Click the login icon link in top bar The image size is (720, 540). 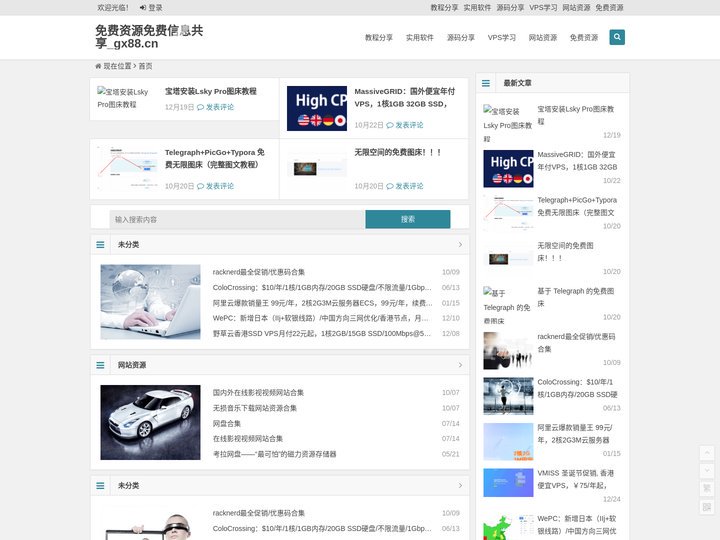tap(143, 7)
